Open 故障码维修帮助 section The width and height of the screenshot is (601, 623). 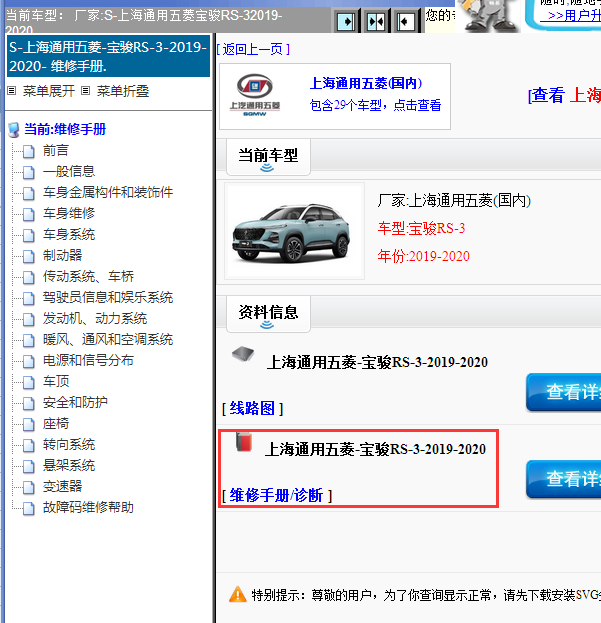[88, 508]
